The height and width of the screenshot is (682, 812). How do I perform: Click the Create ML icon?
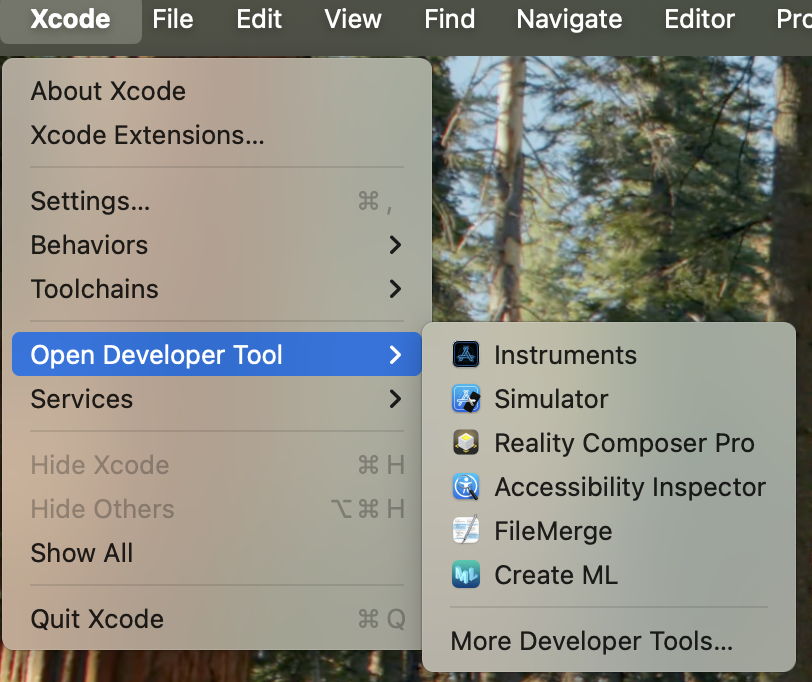466,575
